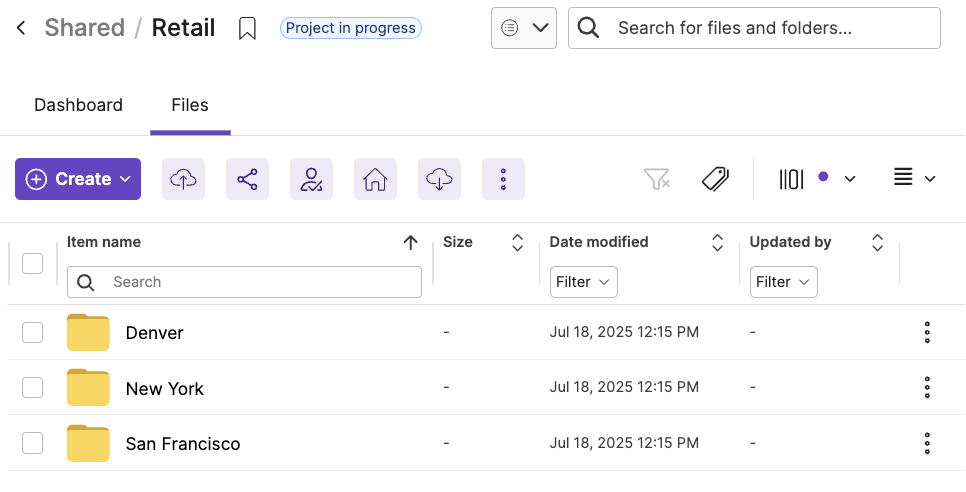
Task: Click the New York folder icon
Action: tap(88, 387)
